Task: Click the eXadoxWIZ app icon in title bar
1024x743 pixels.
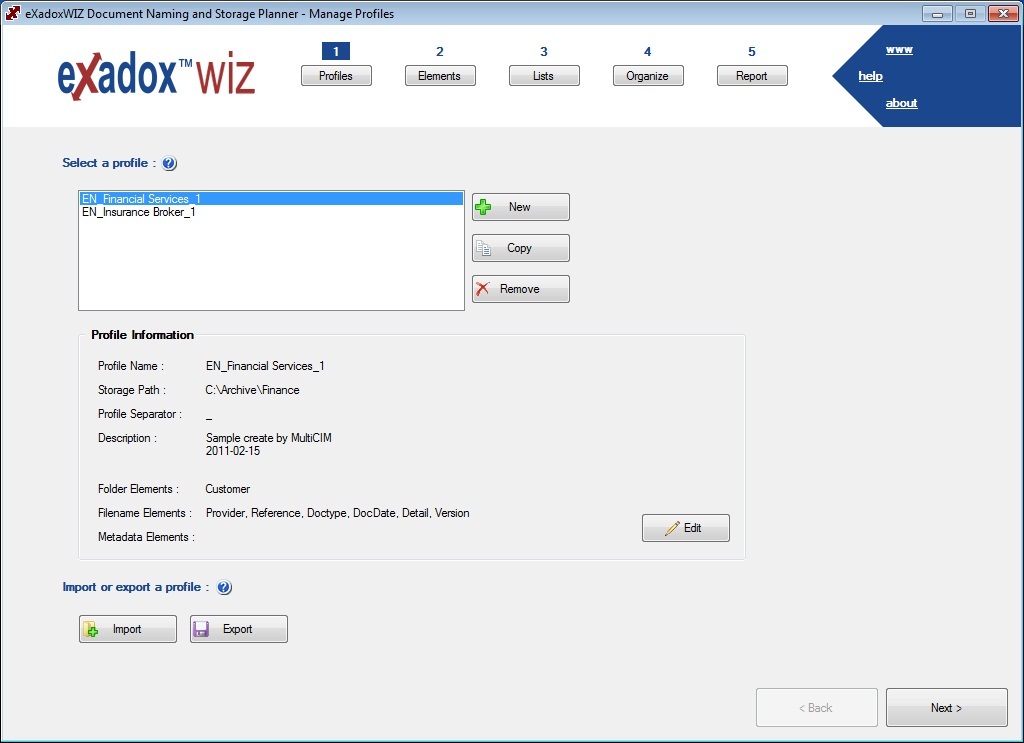Action: click(13, 13)
